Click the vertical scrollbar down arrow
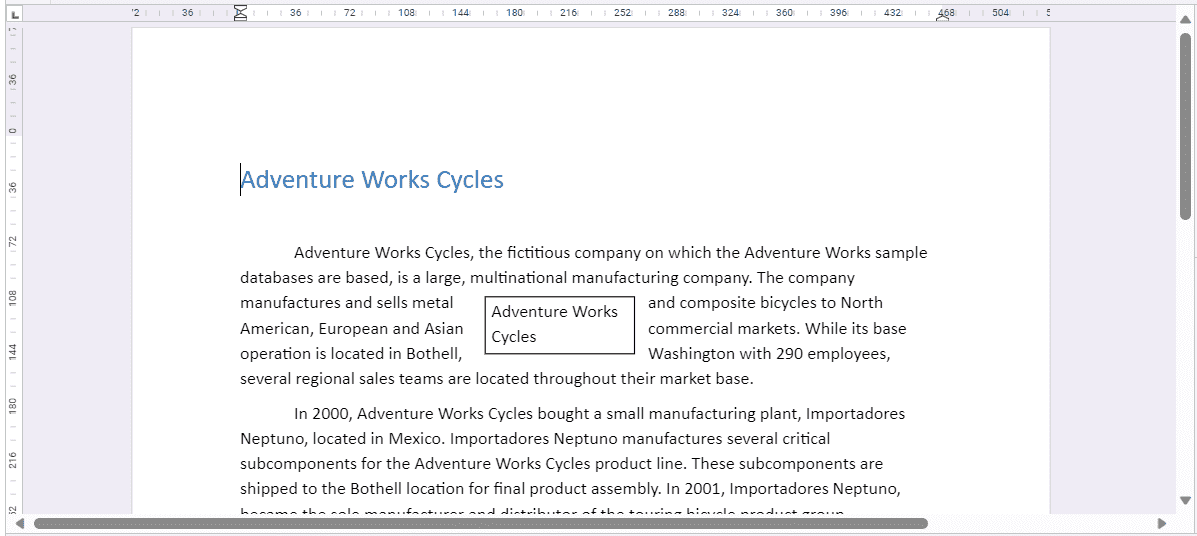 (1185, 500)
